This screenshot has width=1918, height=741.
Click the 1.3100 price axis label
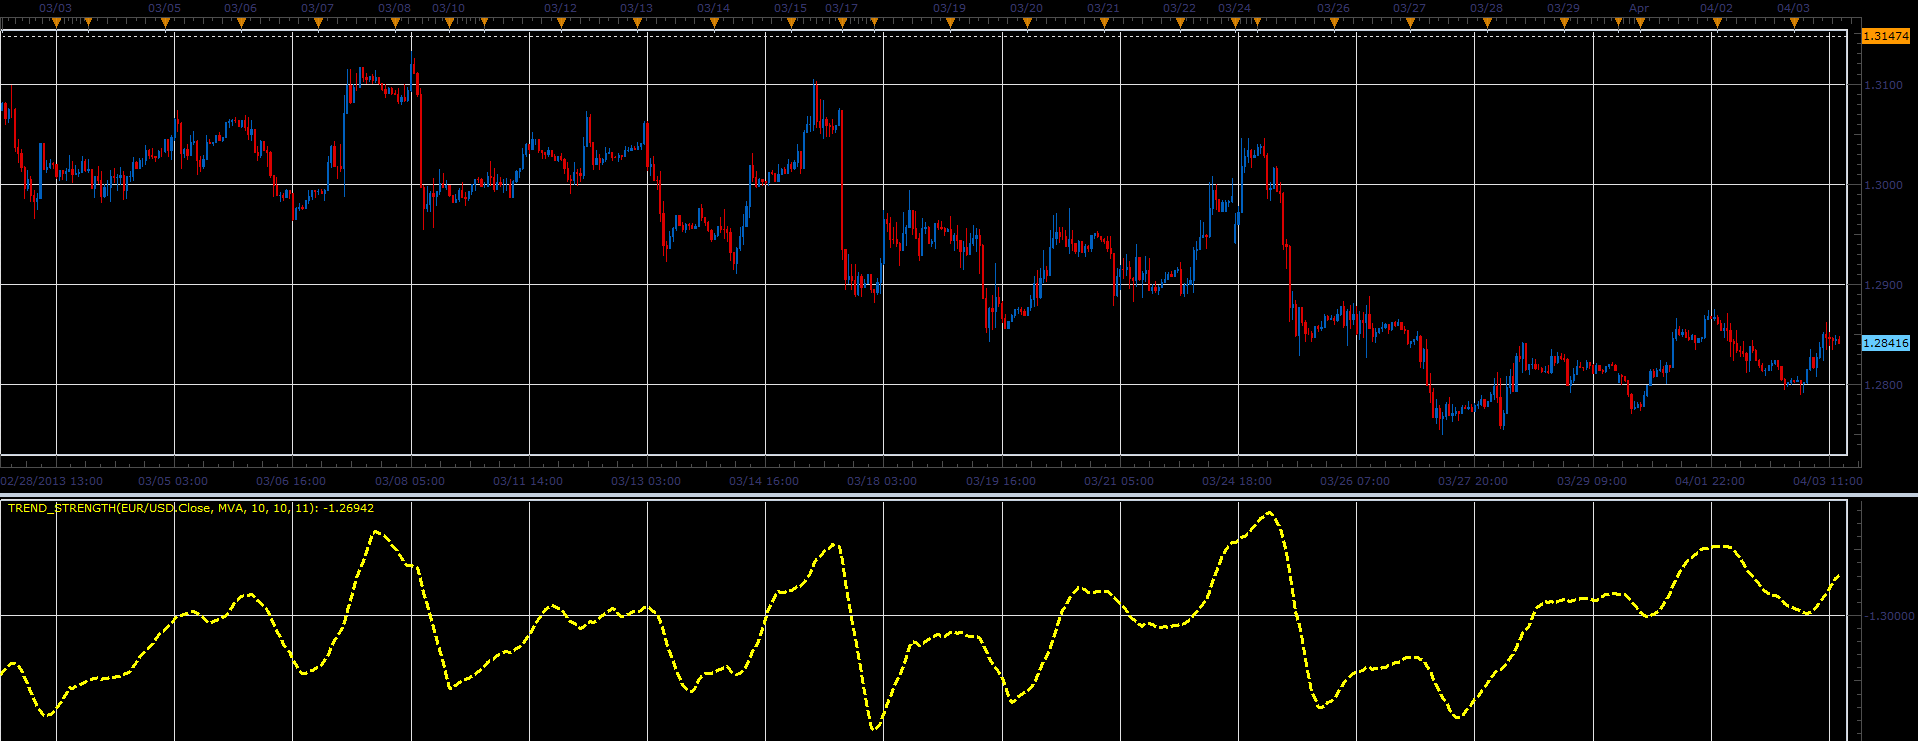click(1883, 86)
